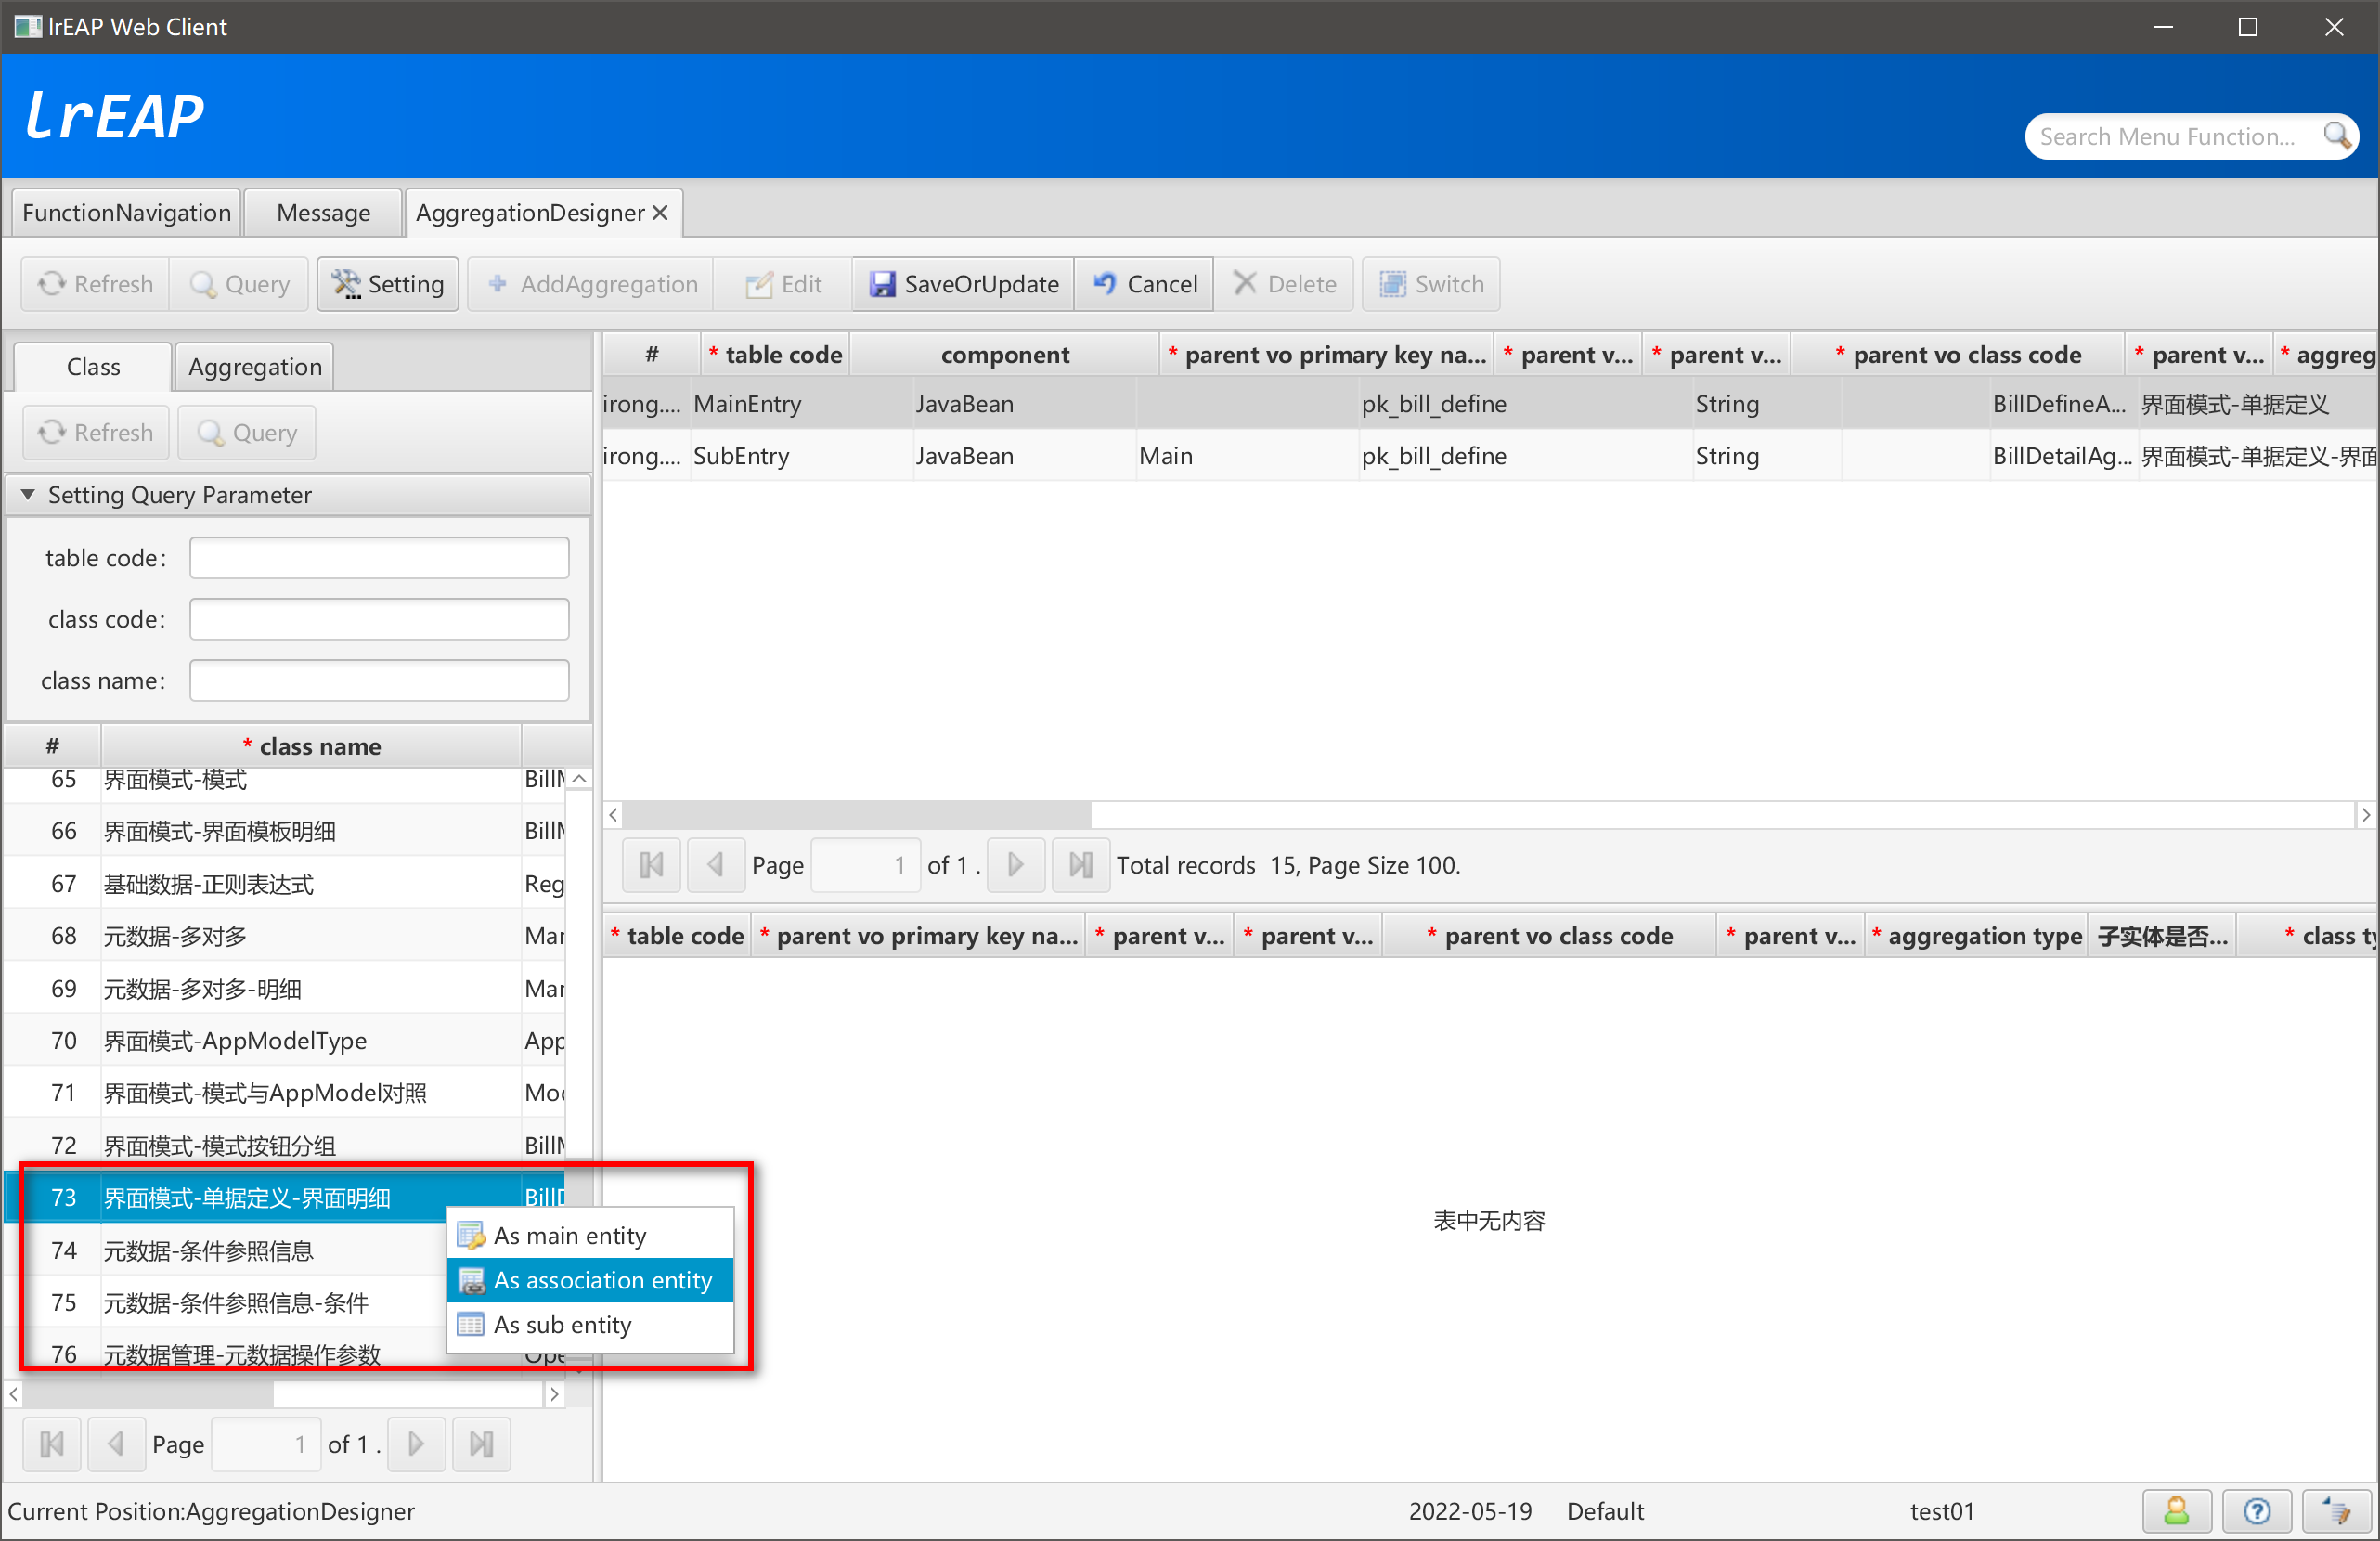
Task: Click the class name input field
Action: pos(379,681)
